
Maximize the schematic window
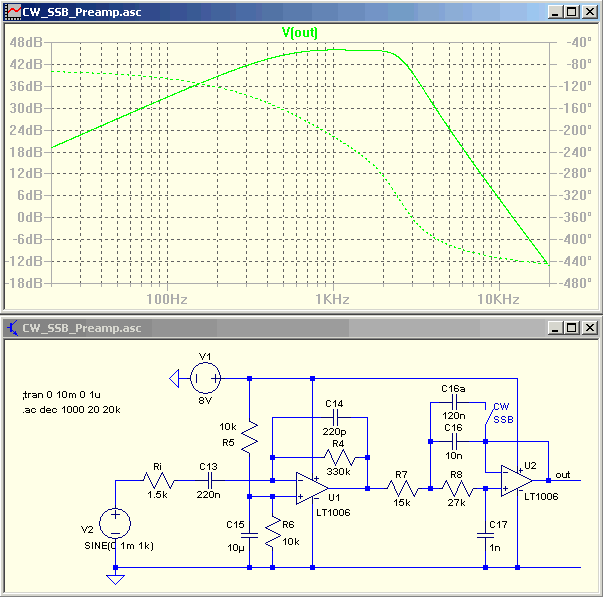pyautogui.click(x=572, y=328)
